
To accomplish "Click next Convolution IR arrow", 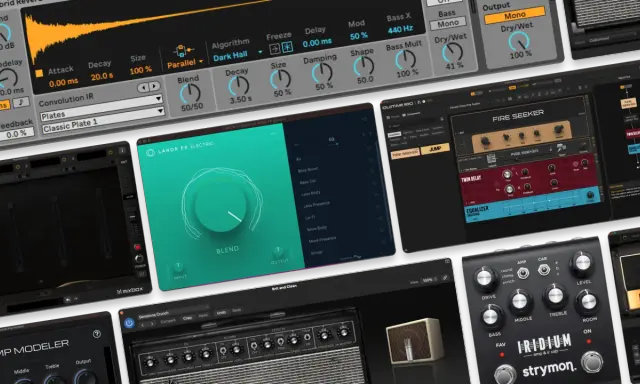I will pos(154,86).
